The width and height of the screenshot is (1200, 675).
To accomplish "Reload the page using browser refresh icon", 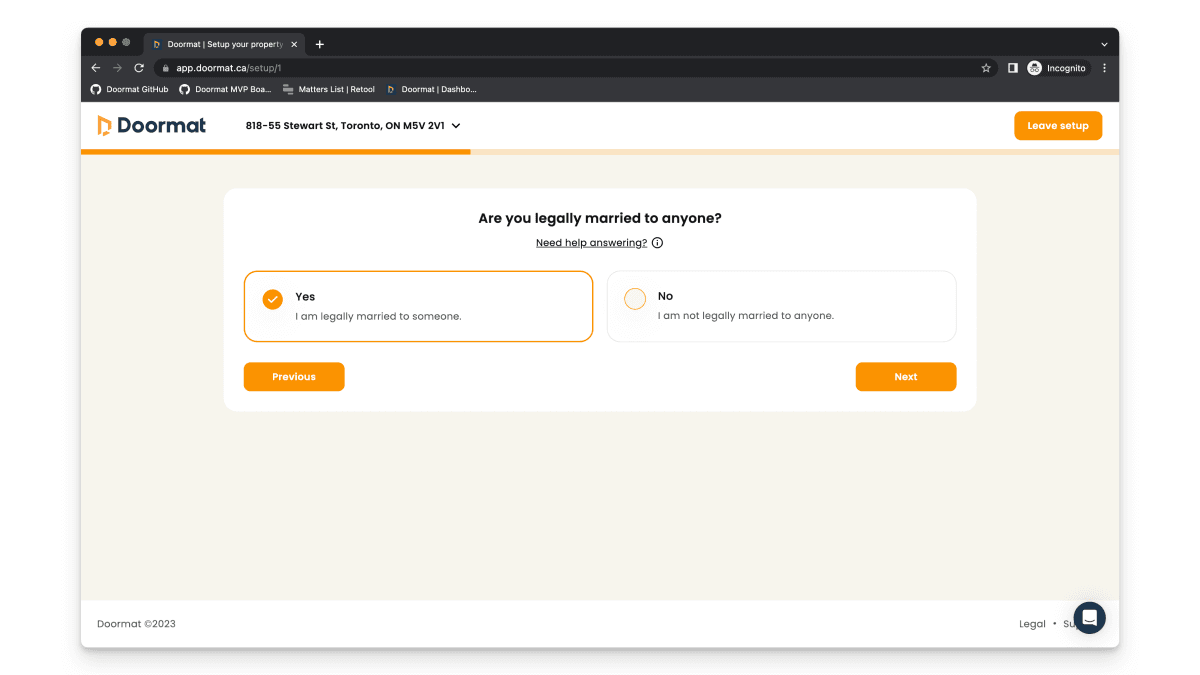I will (x=139, y=68).
